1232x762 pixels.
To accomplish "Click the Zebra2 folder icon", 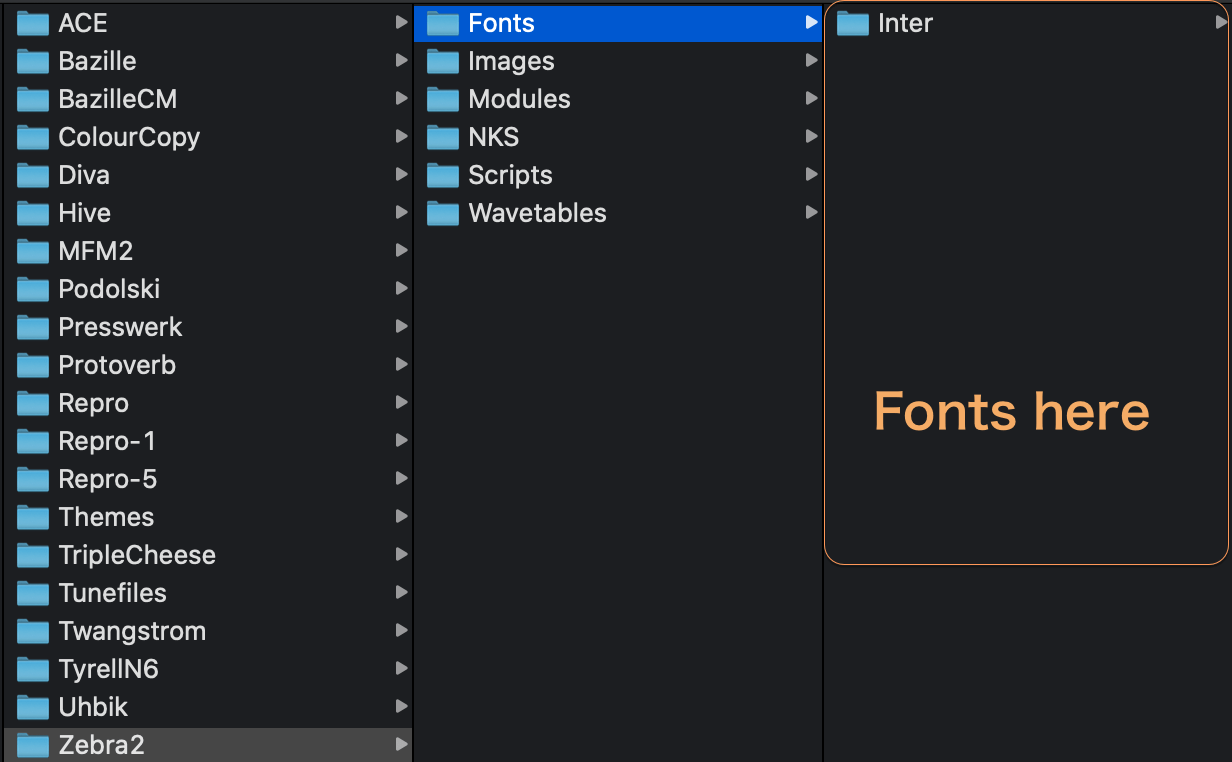I will tap(33, 745).
